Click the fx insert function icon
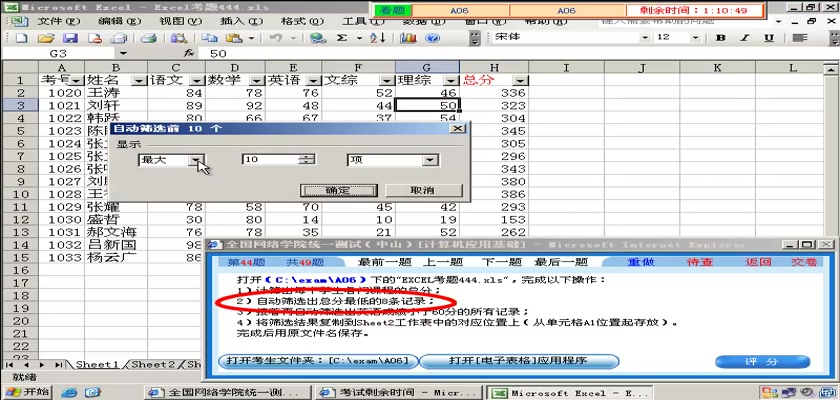The height and width of the screenshot is (400, 840). 188,53
